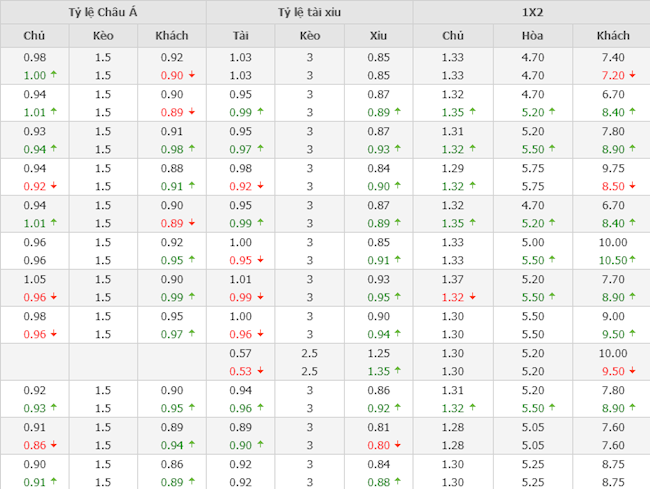Click the 1.05 Chủ odds value
Image resolution: width=650 pixels, height=490 pixels.
point(34,279)
